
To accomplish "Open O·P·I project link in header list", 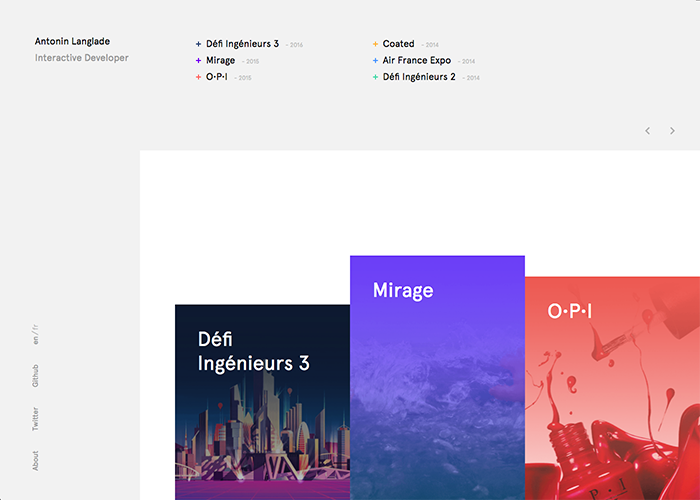I will [x=217, y=77].
